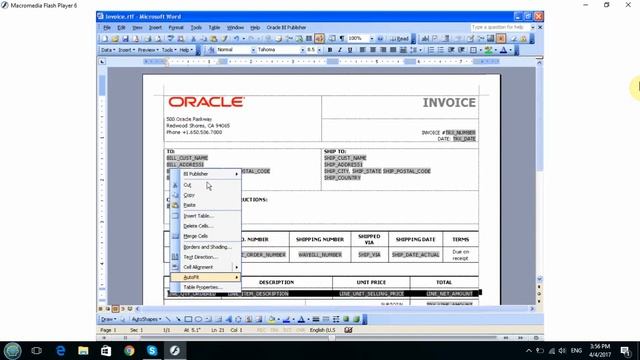Click the Line Style icon
The width and height of the screenshot is (640, 360).
tap(316, 319)
